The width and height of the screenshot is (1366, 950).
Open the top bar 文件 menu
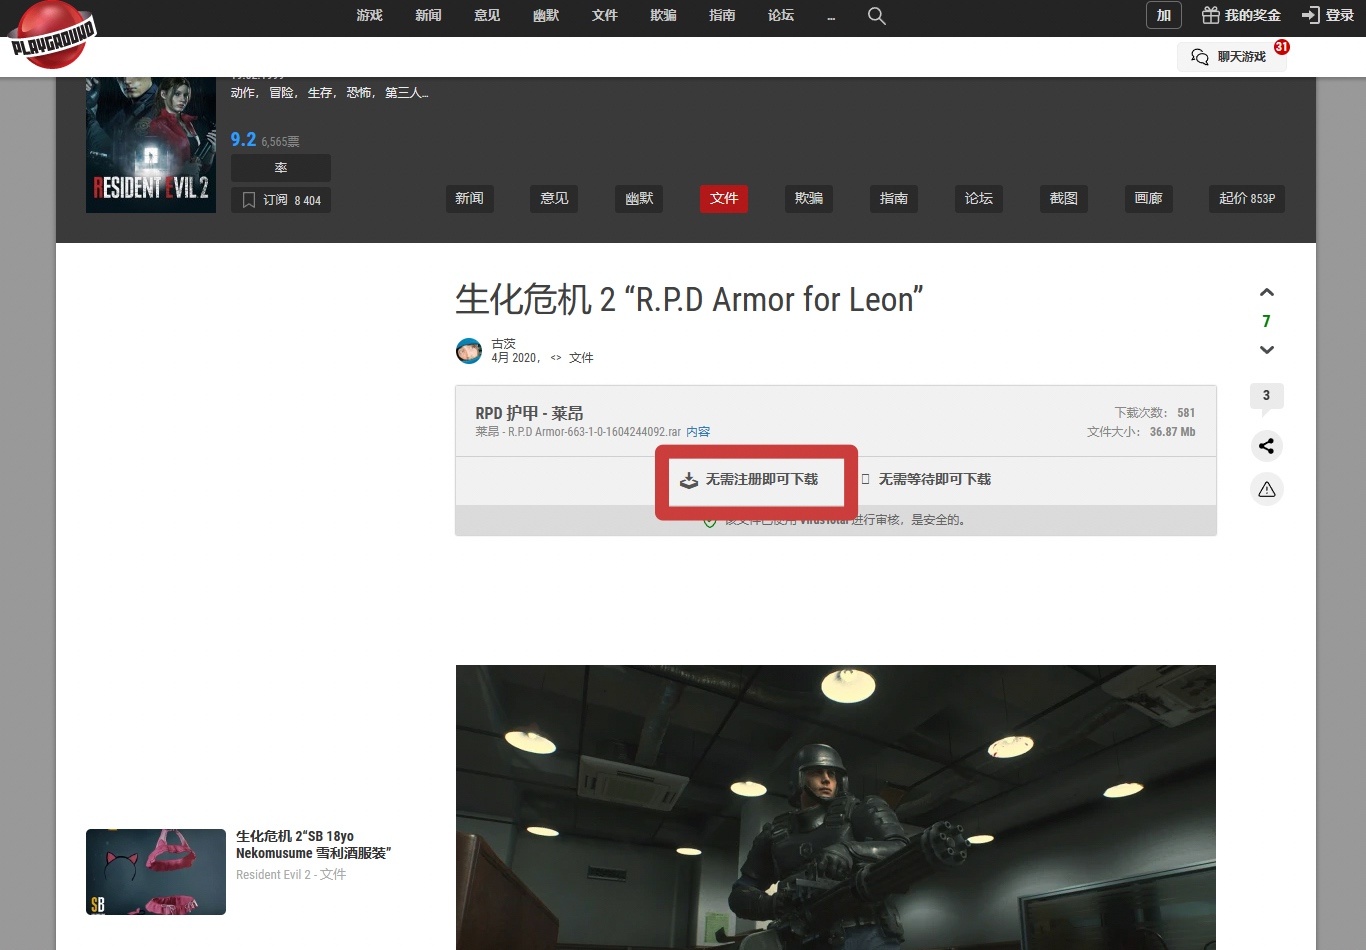pos(605,15)
